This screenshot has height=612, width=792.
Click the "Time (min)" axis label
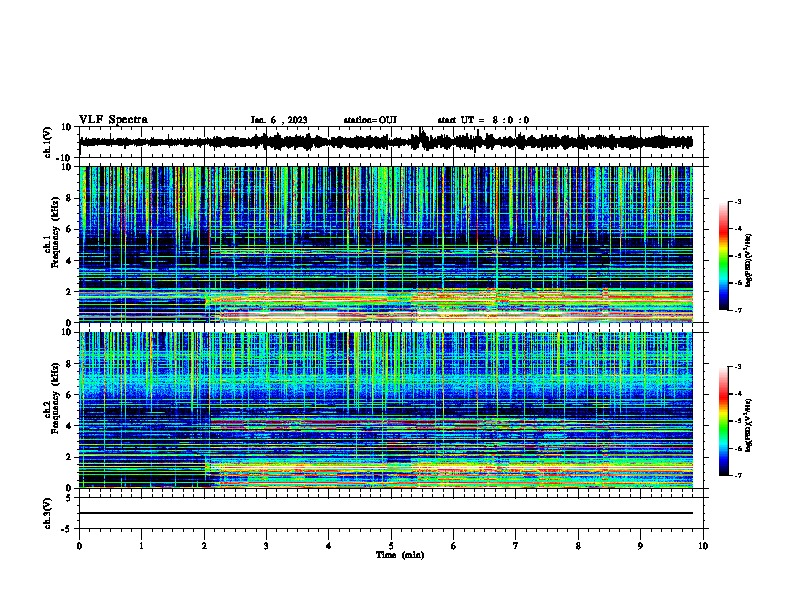coord(400,555)
